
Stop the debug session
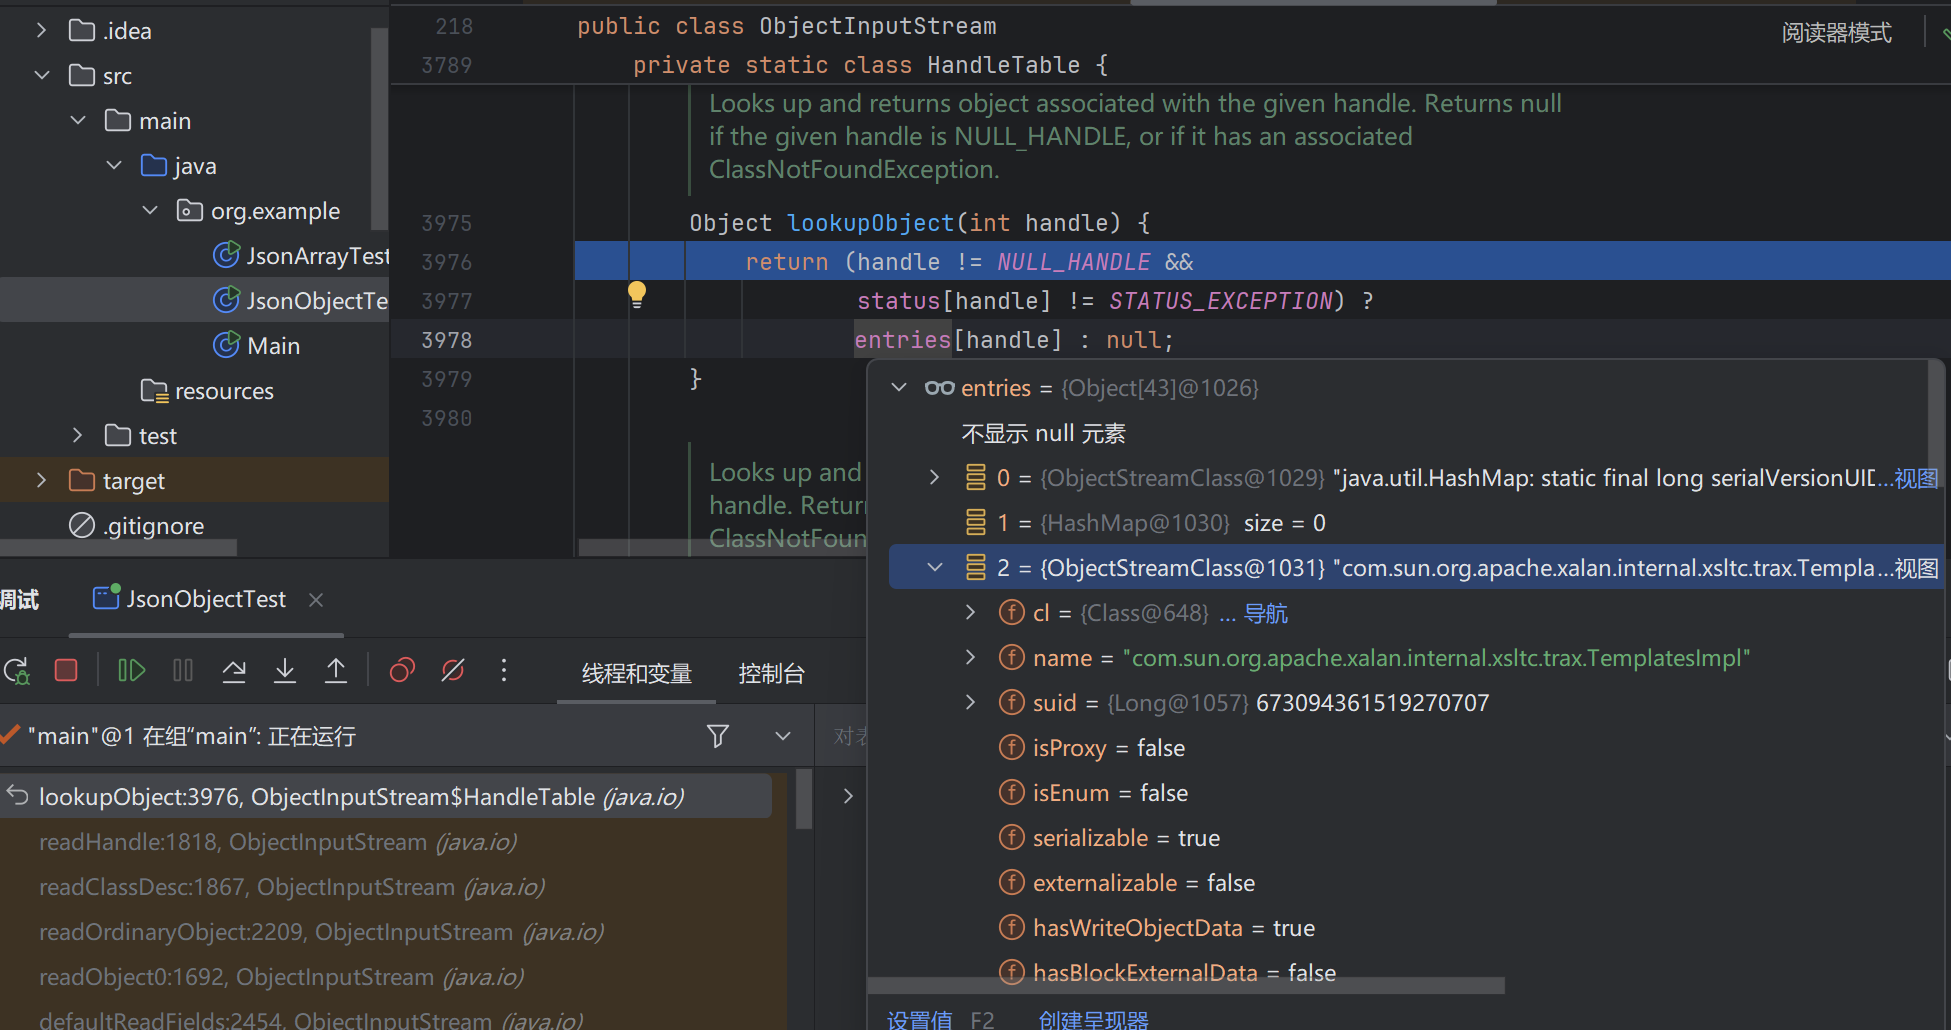[x=66, y=670]
